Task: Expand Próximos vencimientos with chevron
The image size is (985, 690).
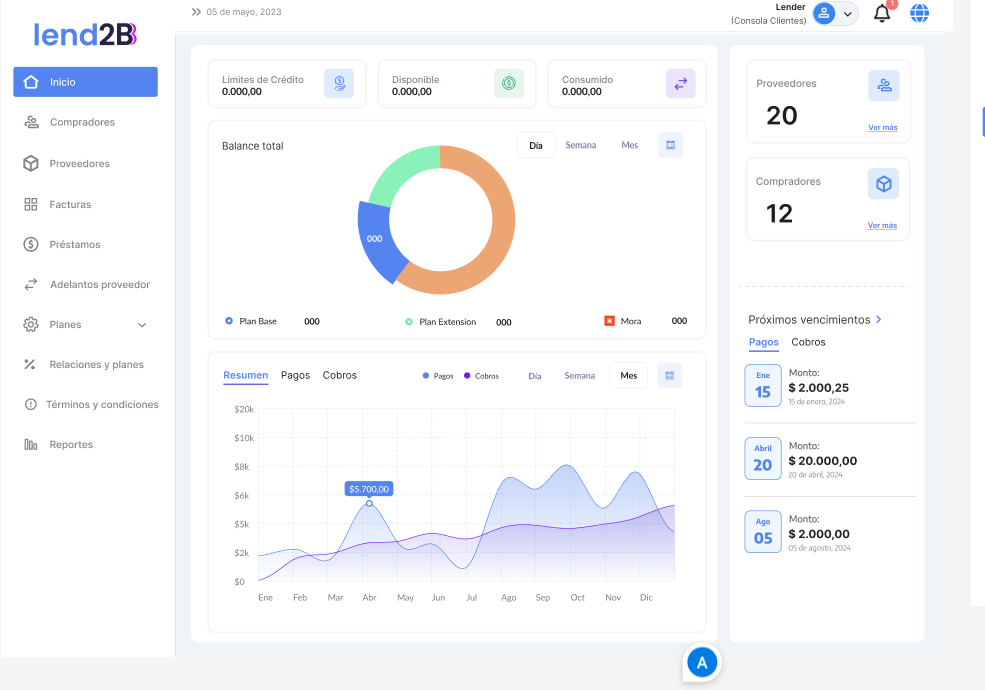Action: (x=879, y=319)
